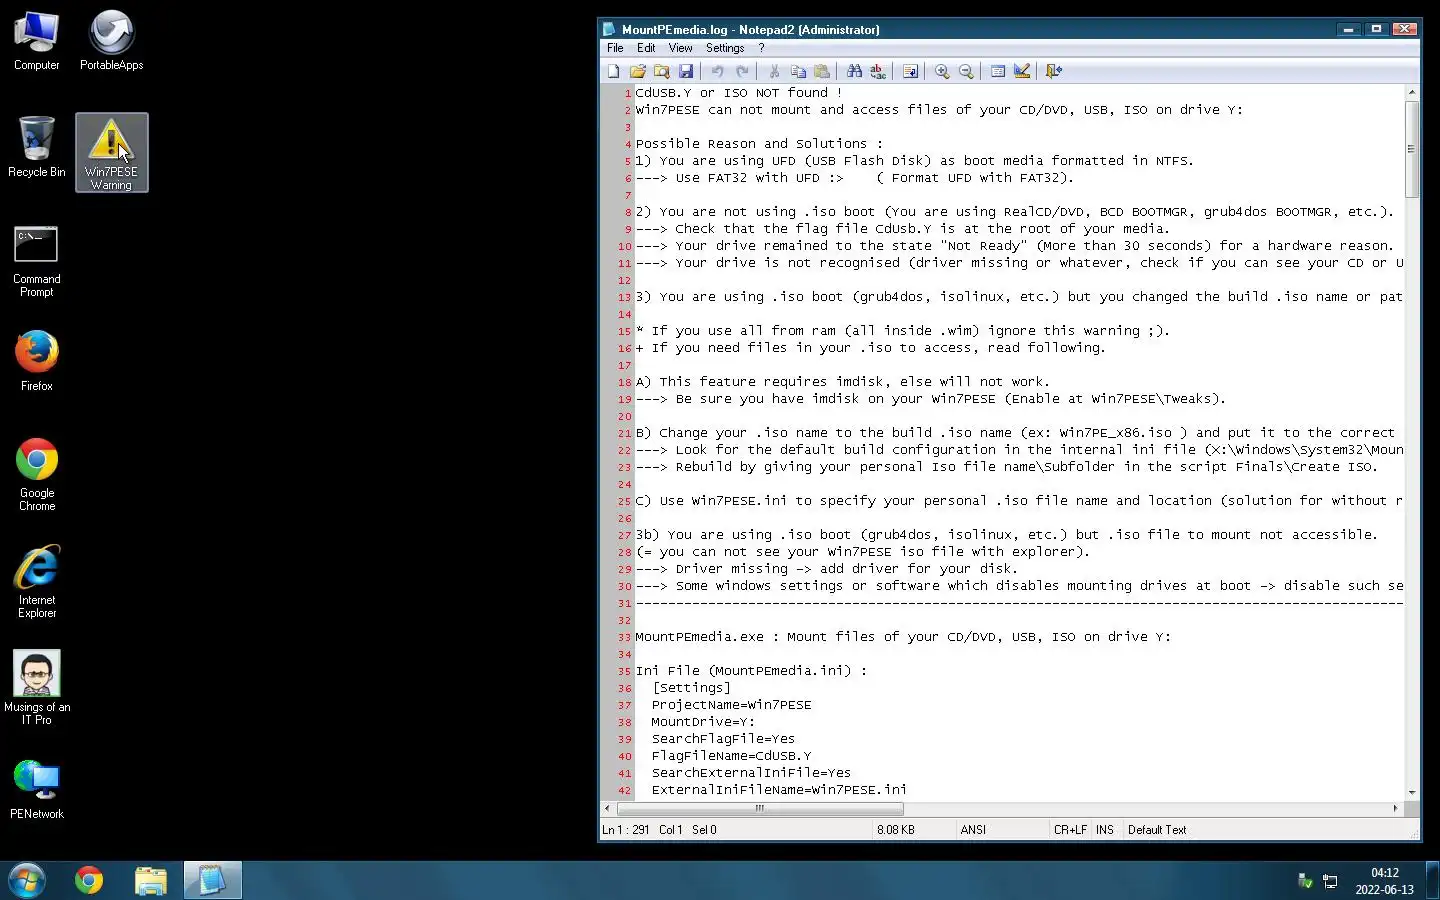The width and height of the screenshot is (1440, 900).
Task: Click the Exit door icon in toolbar
Action: [x=1054, y=71]
